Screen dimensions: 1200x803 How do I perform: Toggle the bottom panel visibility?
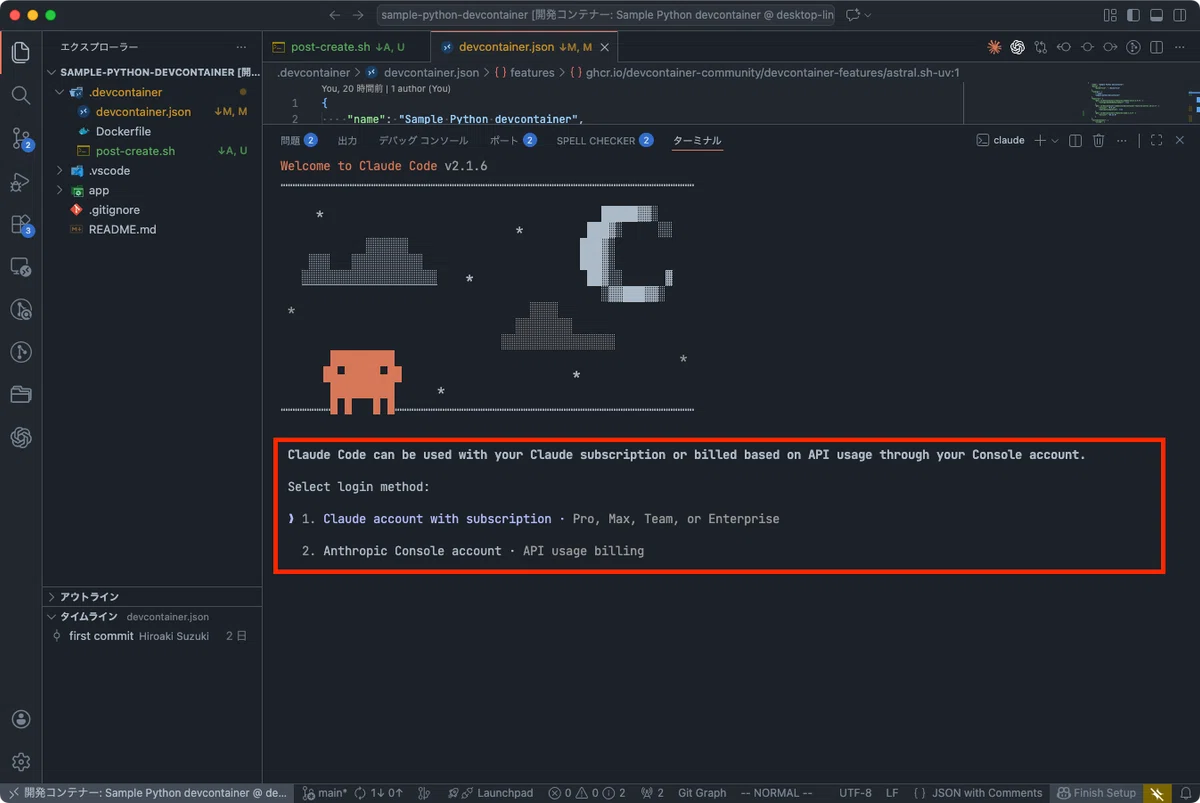[1156, 15]
